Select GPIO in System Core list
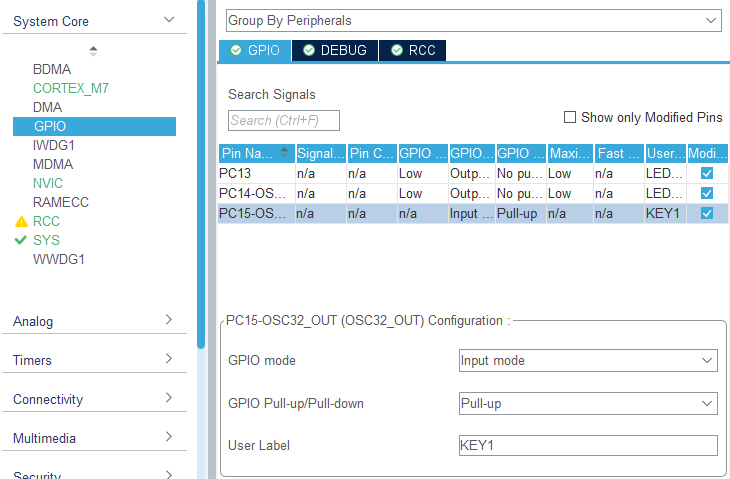This screenshot has height=479, width=730. [95, 126]
